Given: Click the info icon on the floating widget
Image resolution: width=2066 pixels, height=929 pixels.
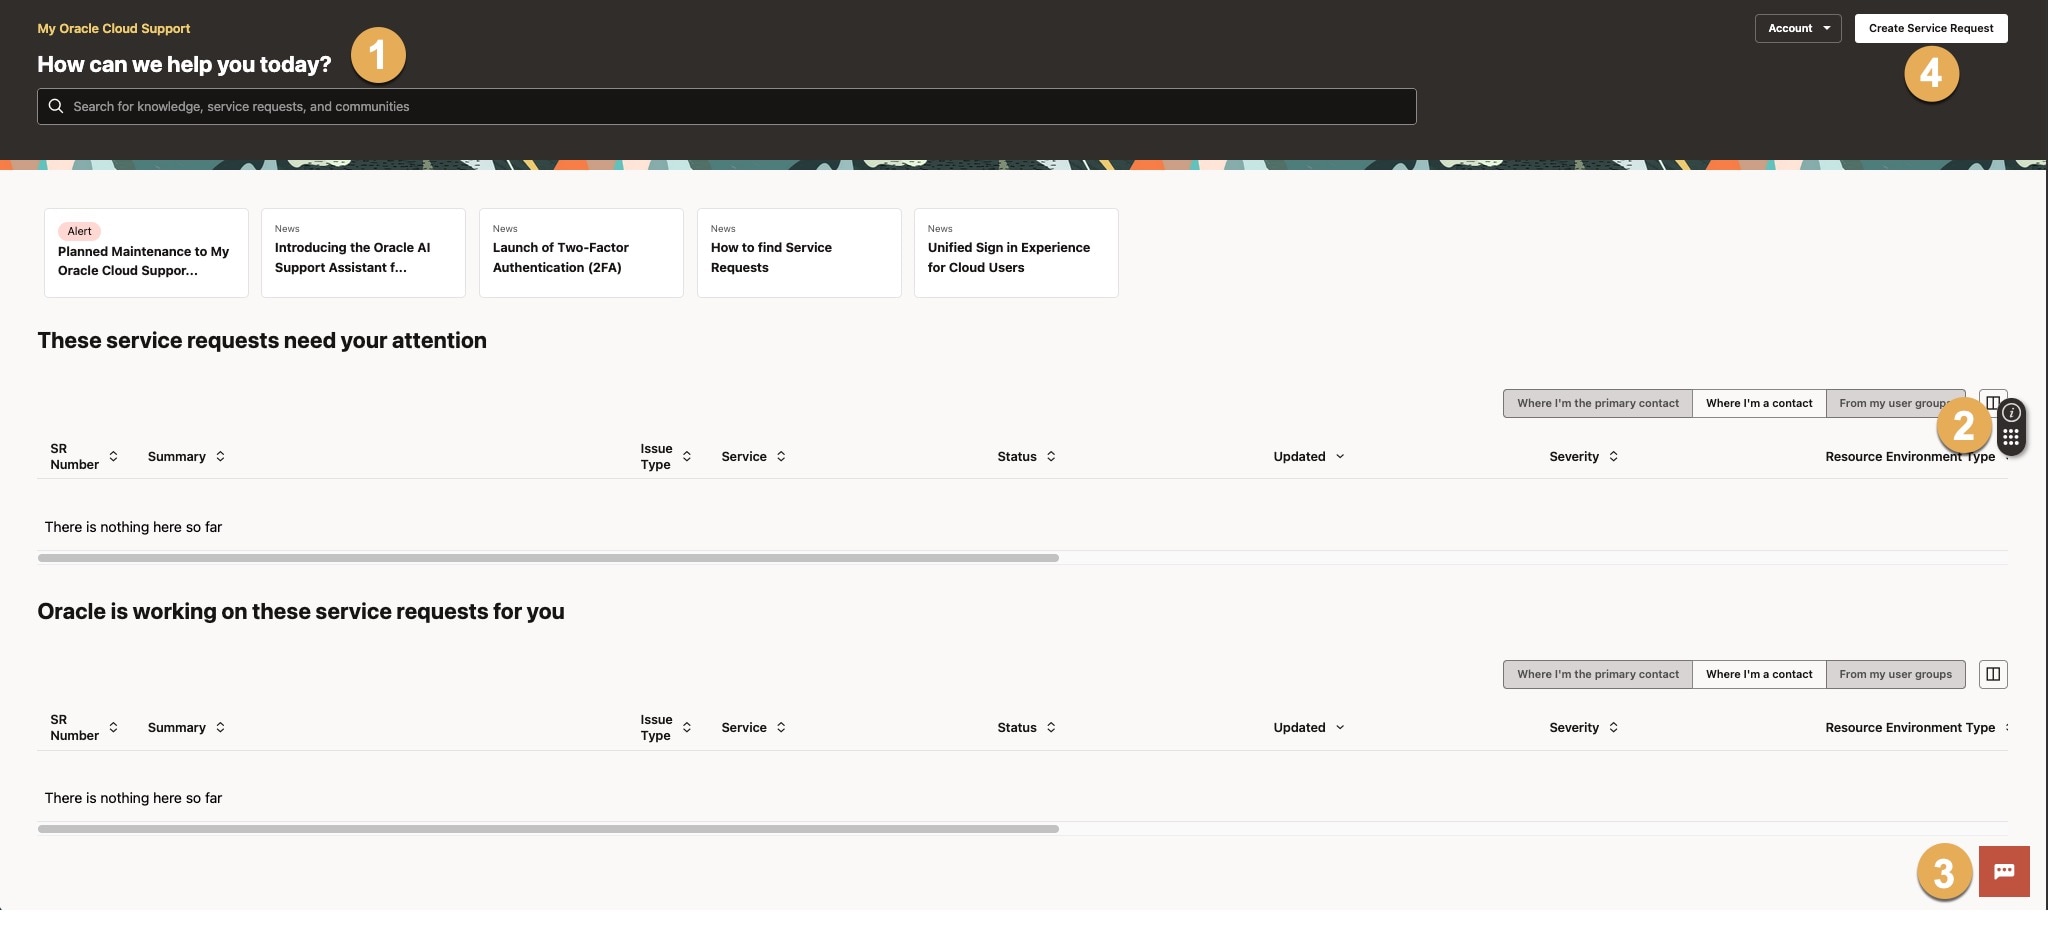Looking at the screenshot, I should pyautogui.click(x=2012, y=413).
